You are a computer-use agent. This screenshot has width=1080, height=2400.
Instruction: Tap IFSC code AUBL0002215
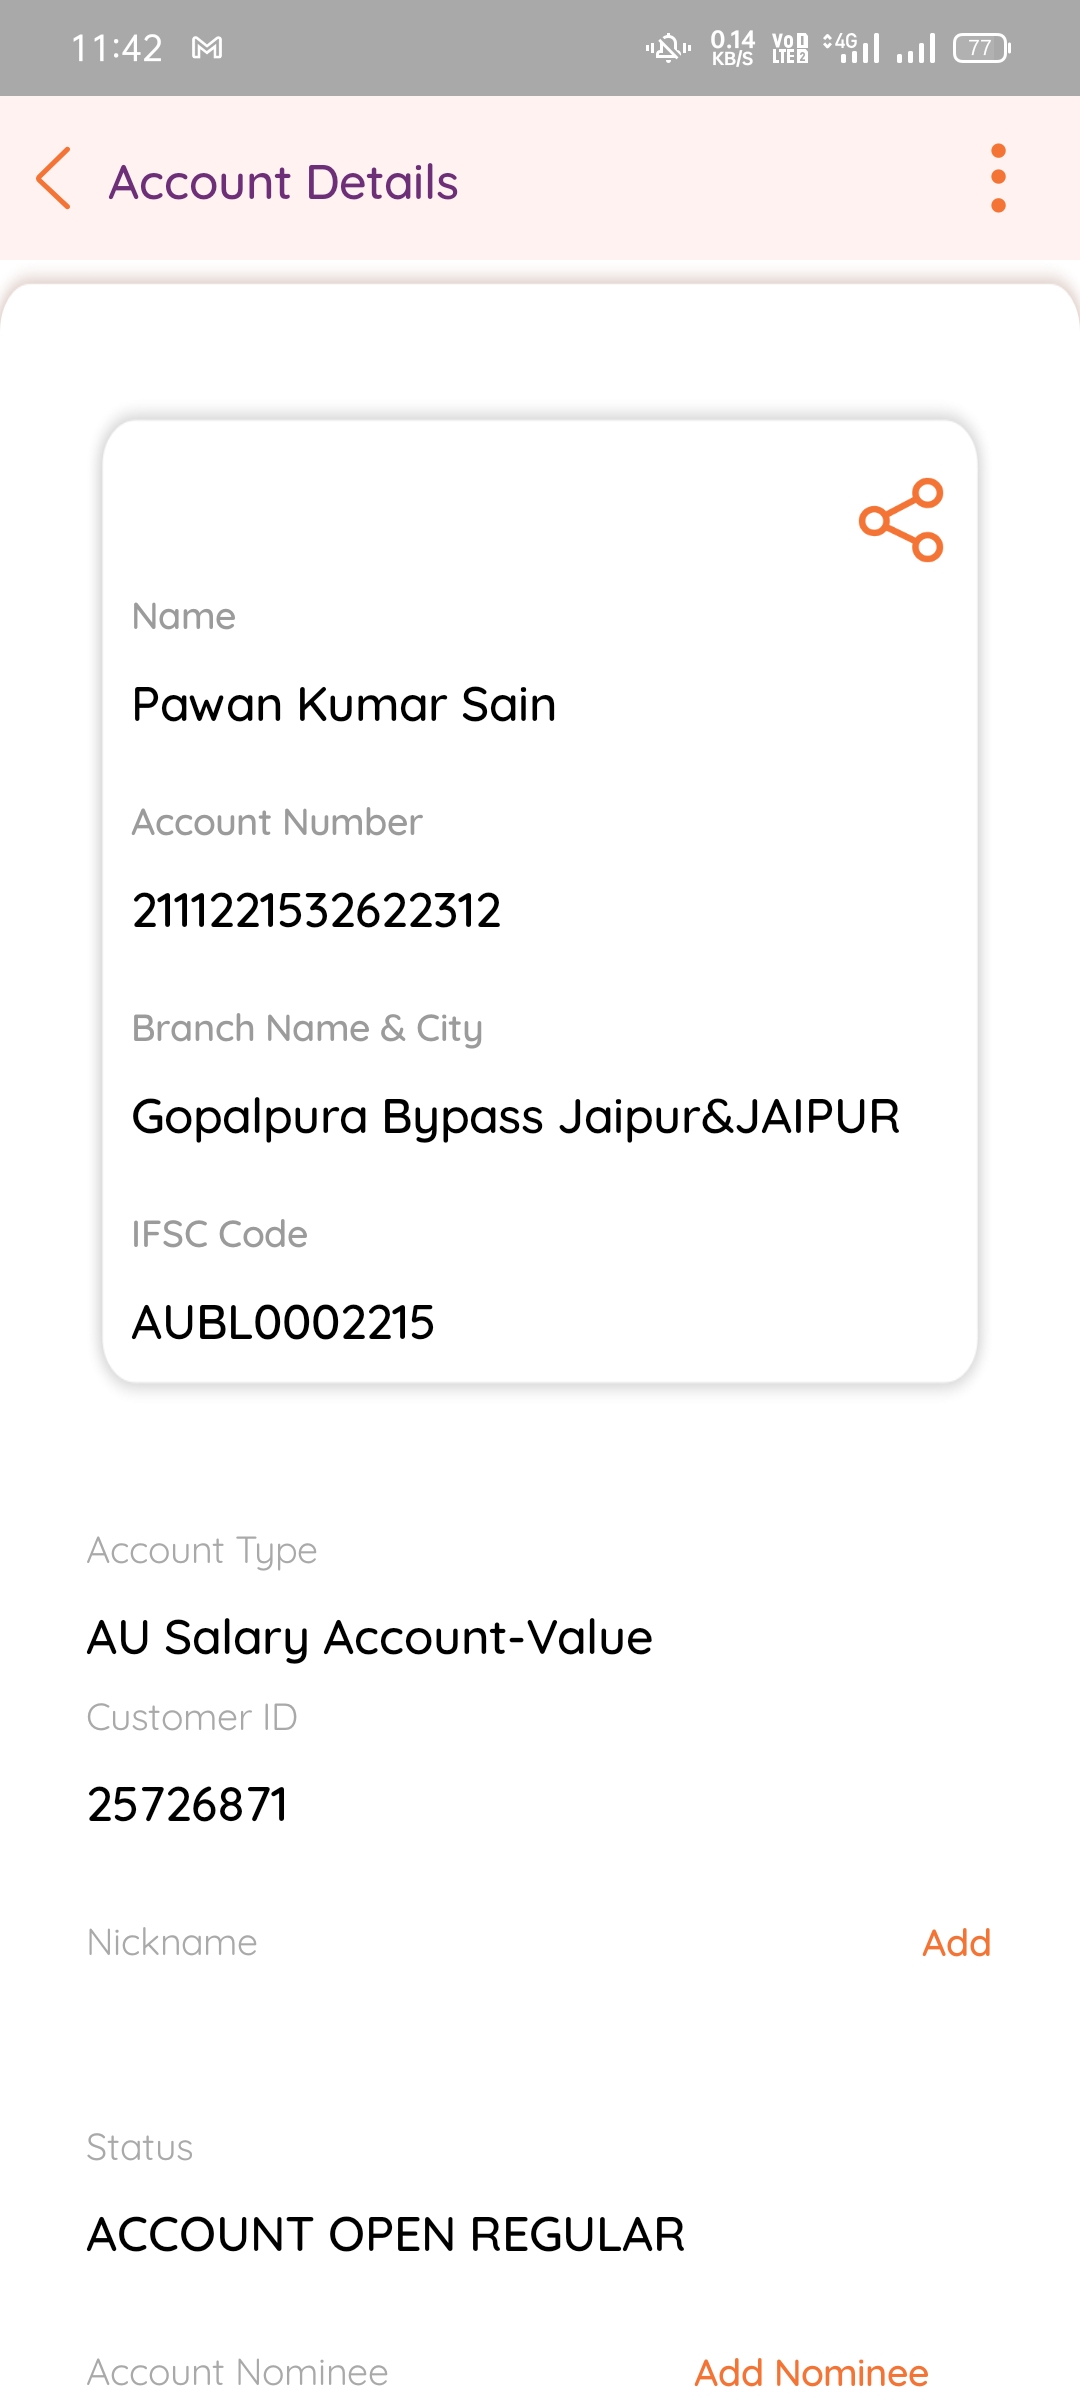click(283, 1322)
